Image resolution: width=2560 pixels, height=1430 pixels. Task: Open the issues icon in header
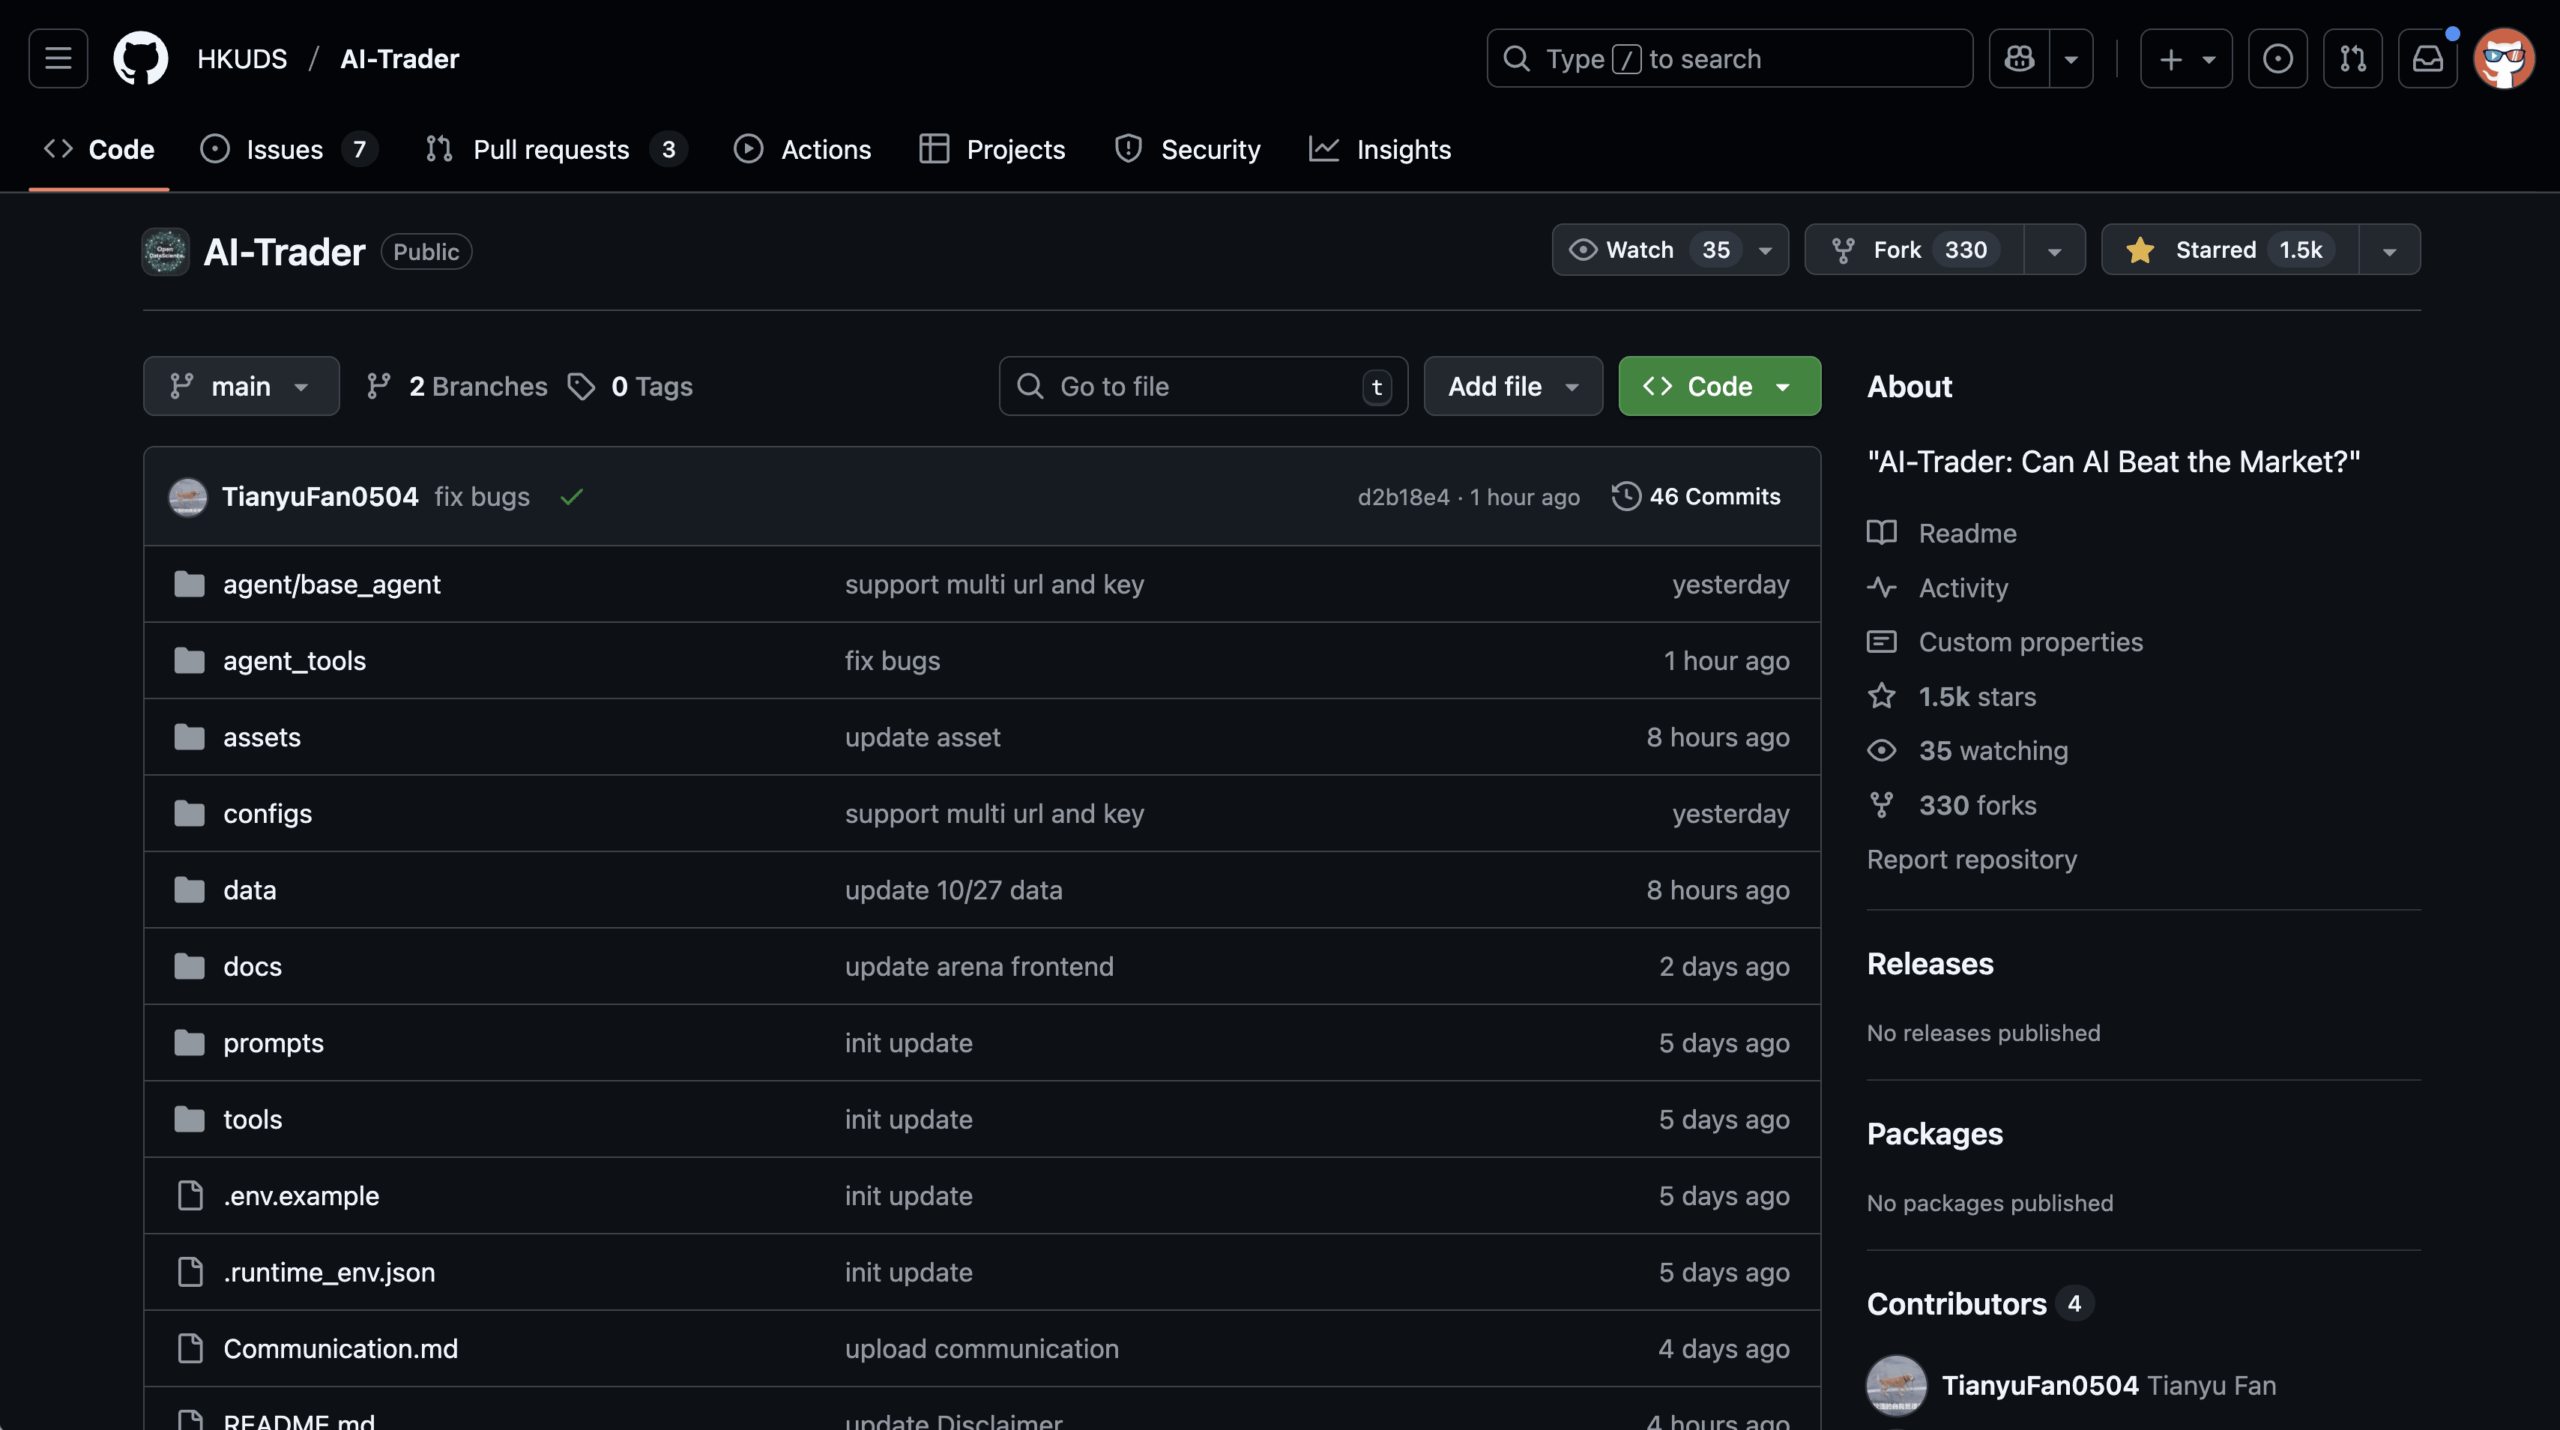[x=2277, y=58]
